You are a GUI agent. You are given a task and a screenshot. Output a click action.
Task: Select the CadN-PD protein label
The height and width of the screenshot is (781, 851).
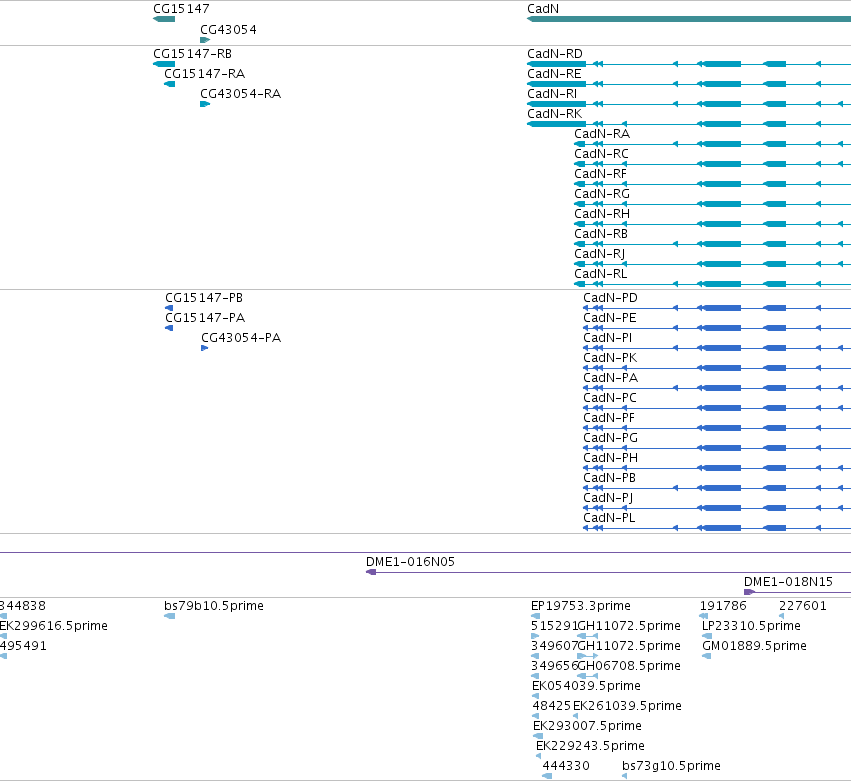(611, 298)
